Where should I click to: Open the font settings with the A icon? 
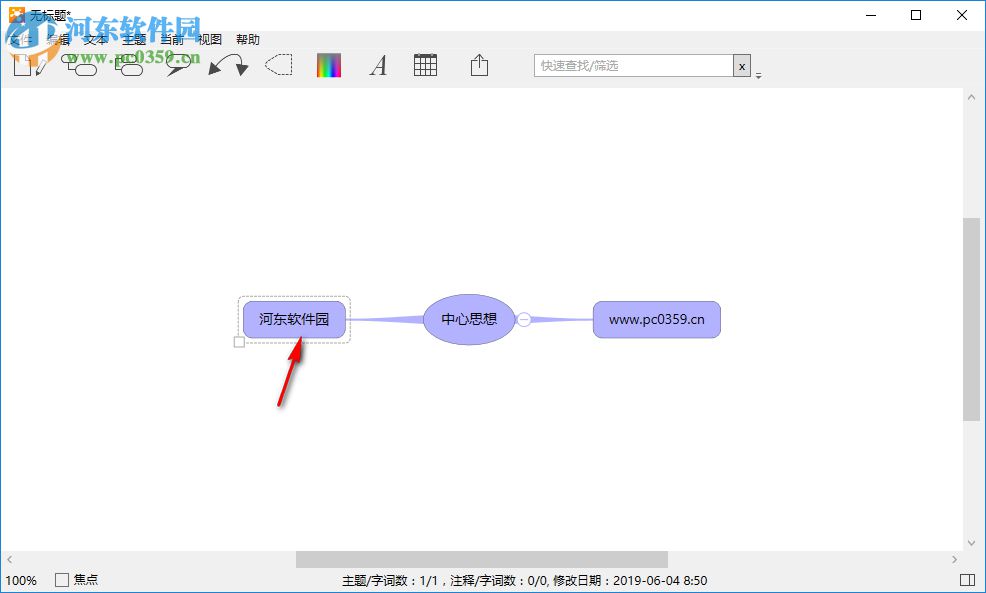(378, 64)
